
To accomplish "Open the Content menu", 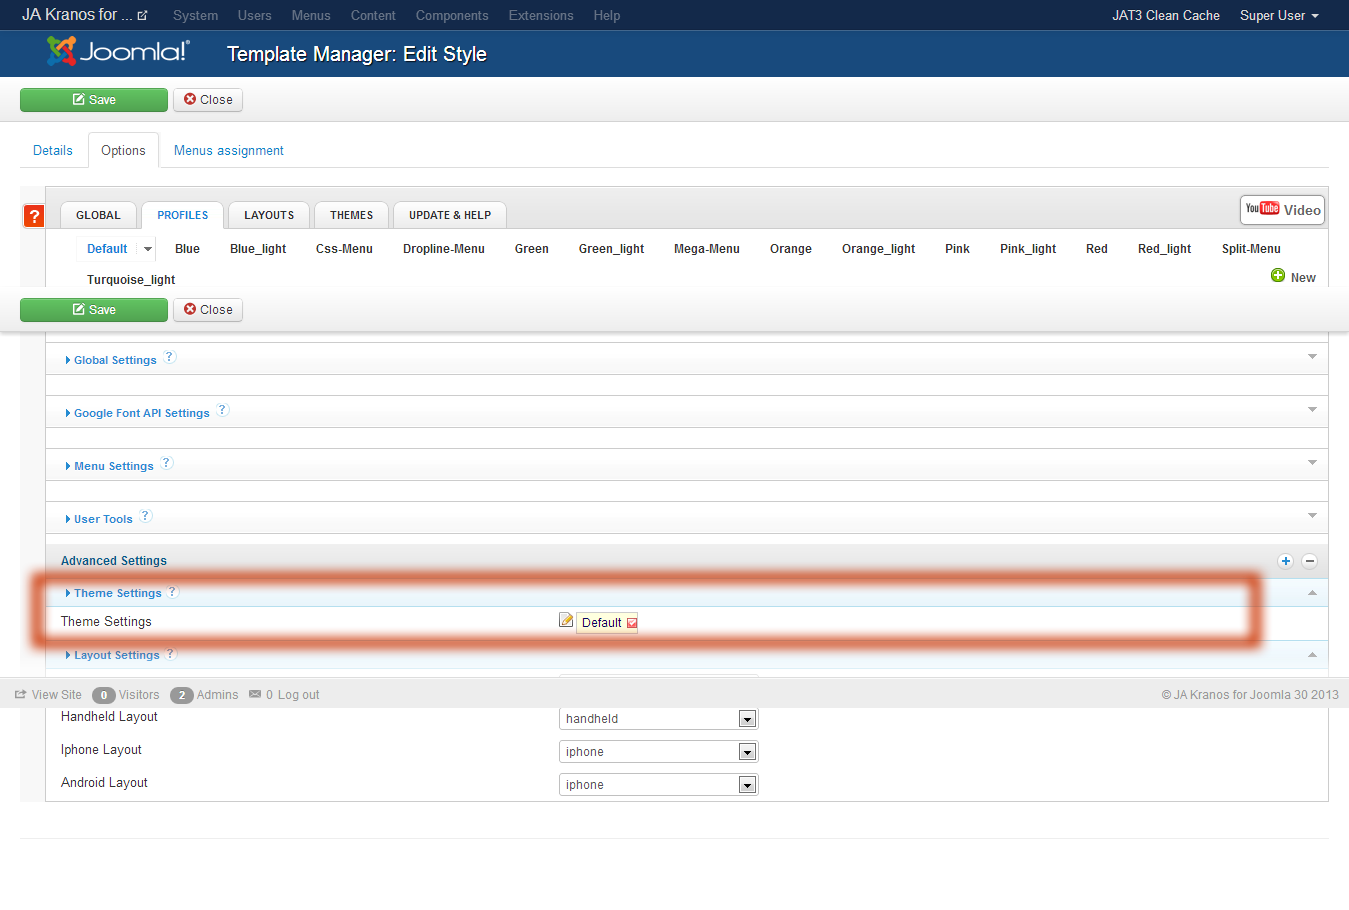I will 373,16.
